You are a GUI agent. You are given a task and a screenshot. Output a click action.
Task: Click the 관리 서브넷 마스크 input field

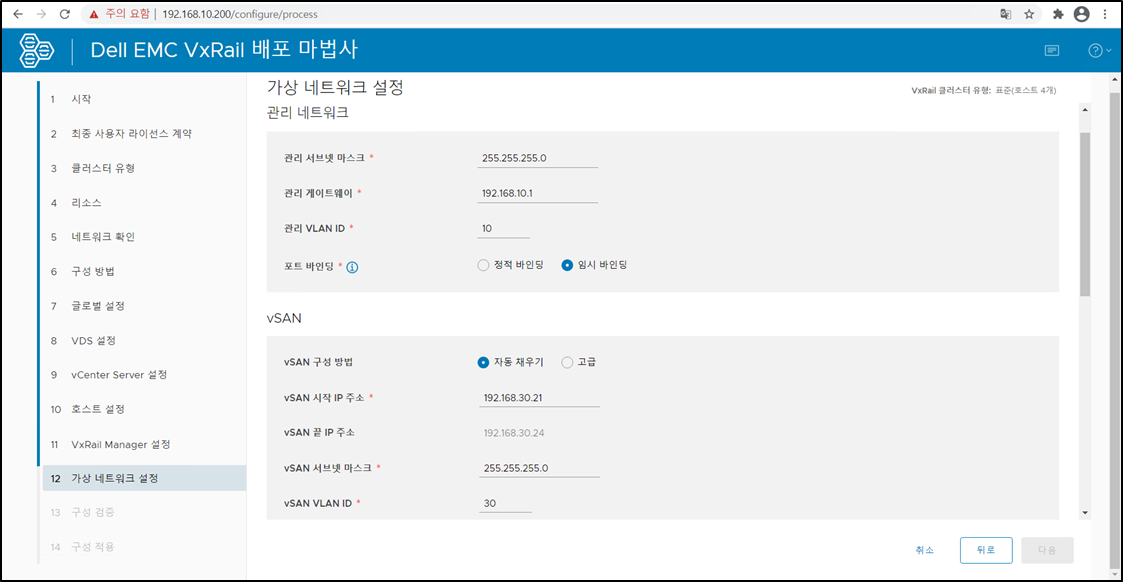click(x=537, y=158)
